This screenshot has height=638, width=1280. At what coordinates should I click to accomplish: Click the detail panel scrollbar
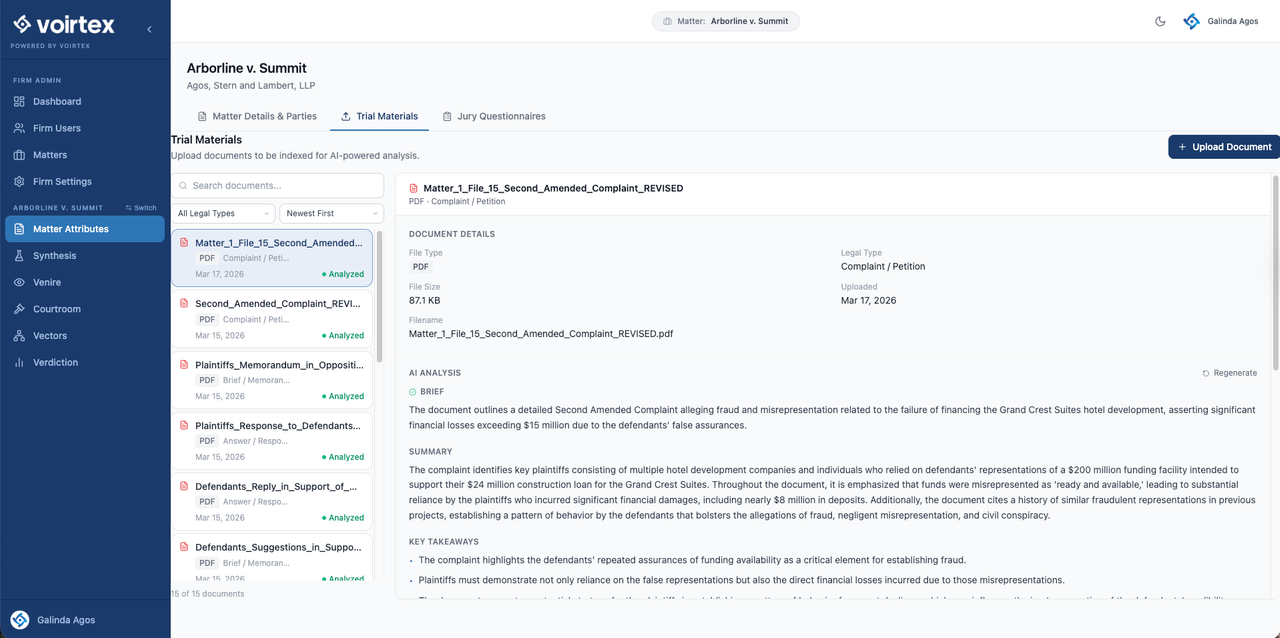point(1275,275)
